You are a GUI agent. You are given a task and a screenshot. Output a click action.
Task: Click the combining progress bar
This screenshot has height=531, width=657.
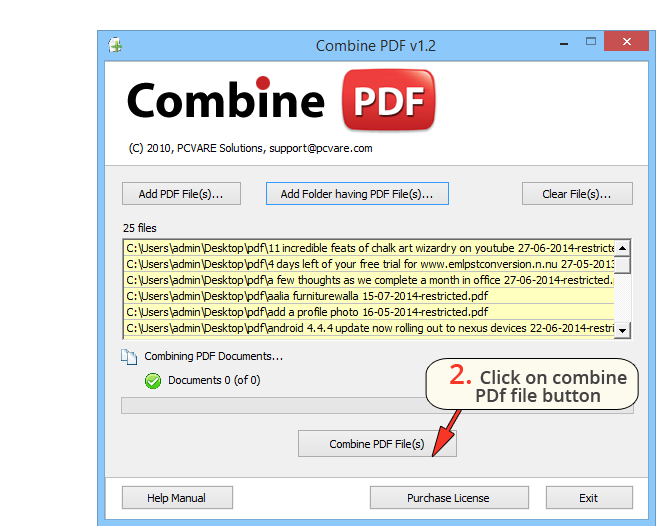pyautogui.click(x=377, y=405)
